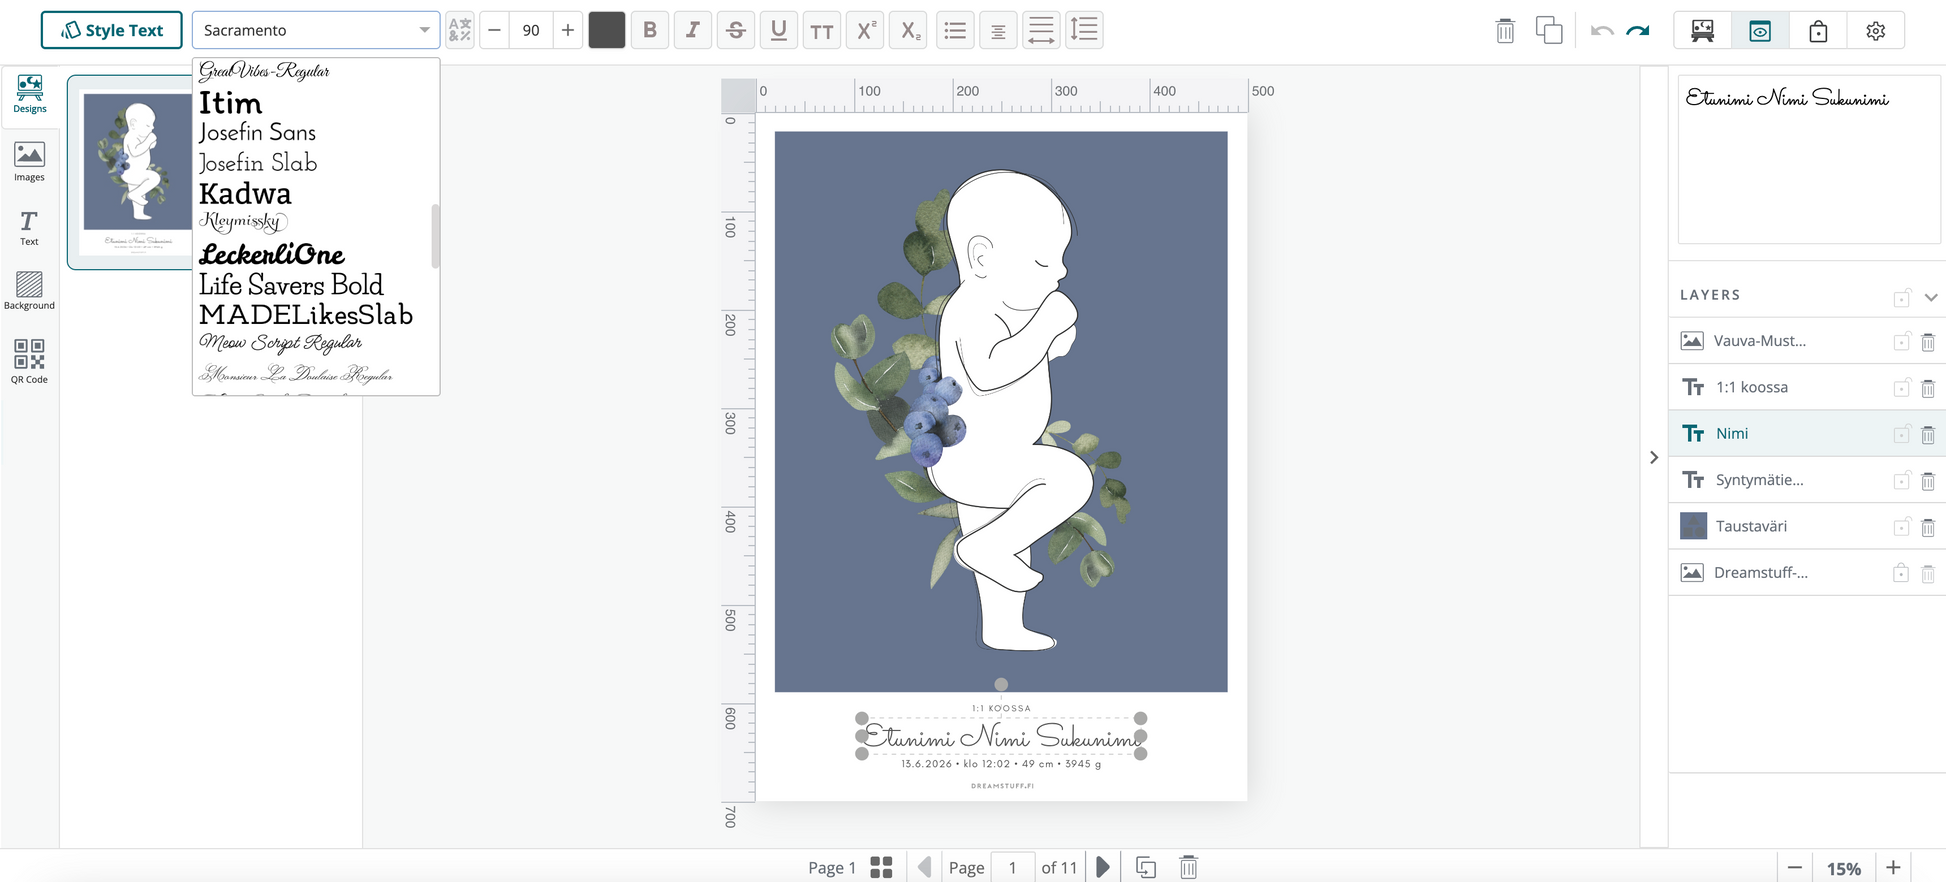
Task: Choose Meow Script Regular font
Action: pyautogui.click(x=281, y=343)
